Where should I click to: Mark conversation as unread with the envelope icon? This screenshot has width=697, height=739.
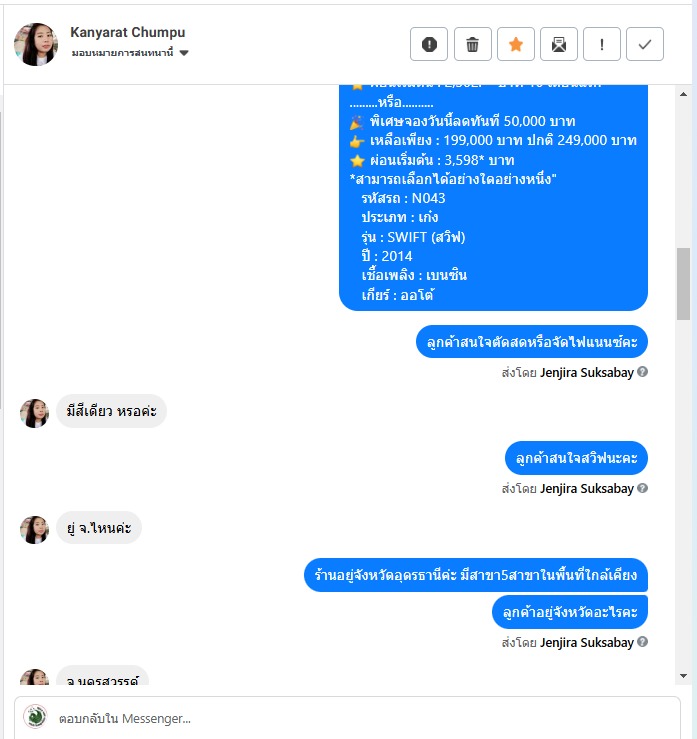558,44
